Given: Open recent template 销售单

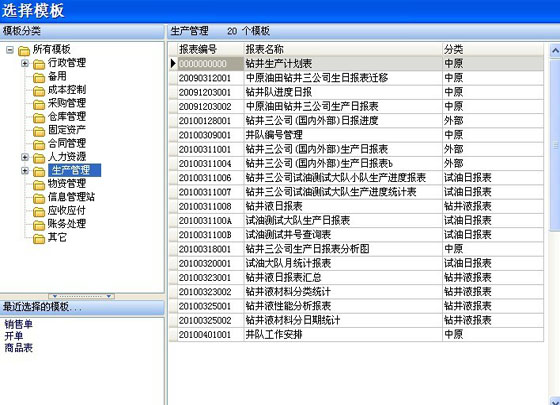Looking at the screenshot, I should tap(19, 324).
